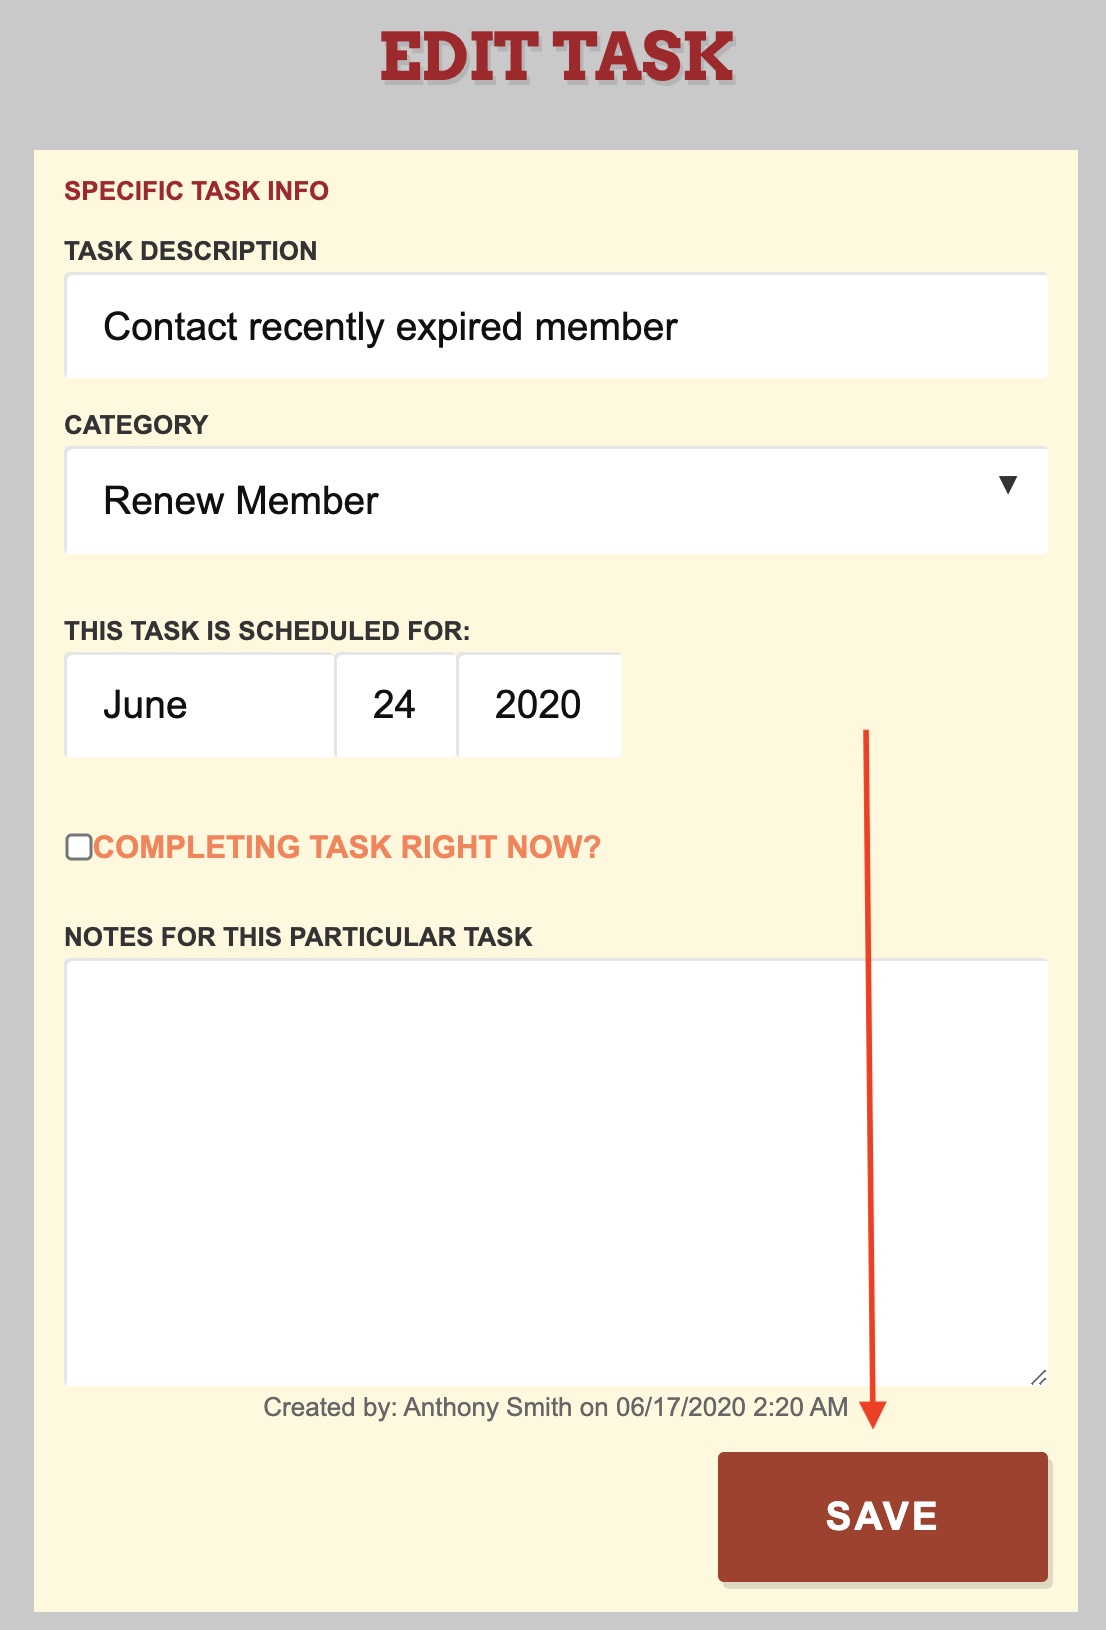This screenshot has width=1106, height=1630.
Task: Click the orange 'Completing Task Right Now?' label
Action: (347, 847)
